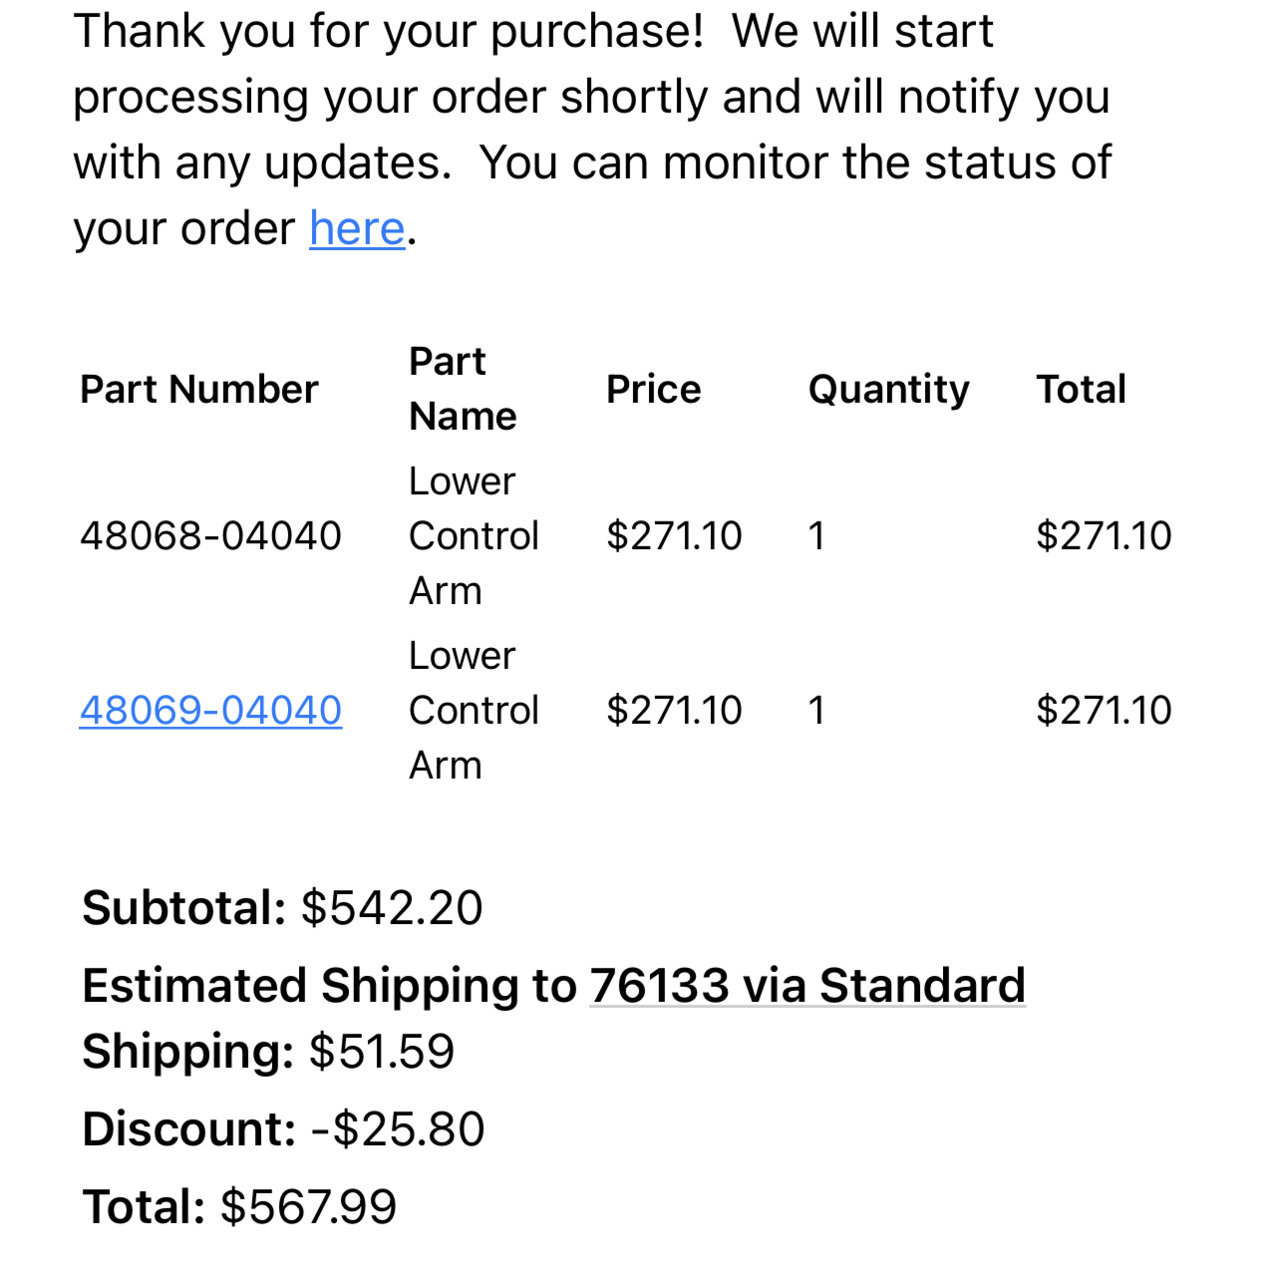This screenshot has height=1269, width=1280.
Task: Tap the second row's $271.10 total
Action: pyautogui.click(x=1104, y=710)
